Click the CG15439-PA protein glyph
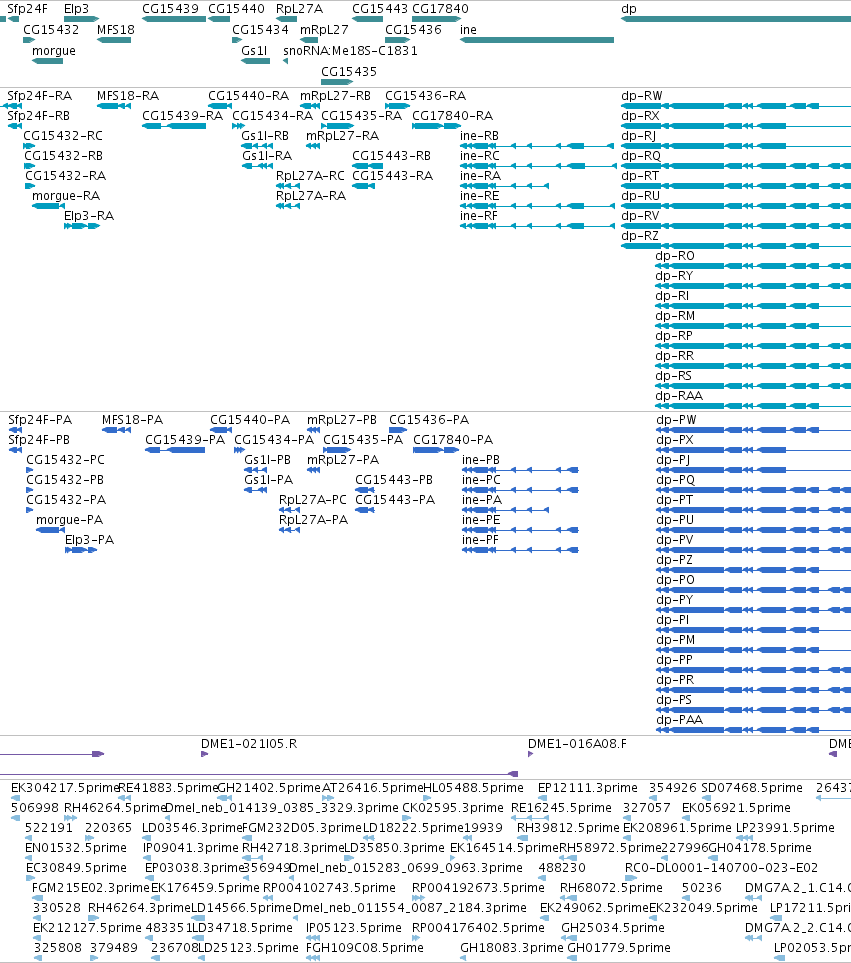The width and height of the screenshot is (851, 963). pyautogui.click(x=175, y=450)
